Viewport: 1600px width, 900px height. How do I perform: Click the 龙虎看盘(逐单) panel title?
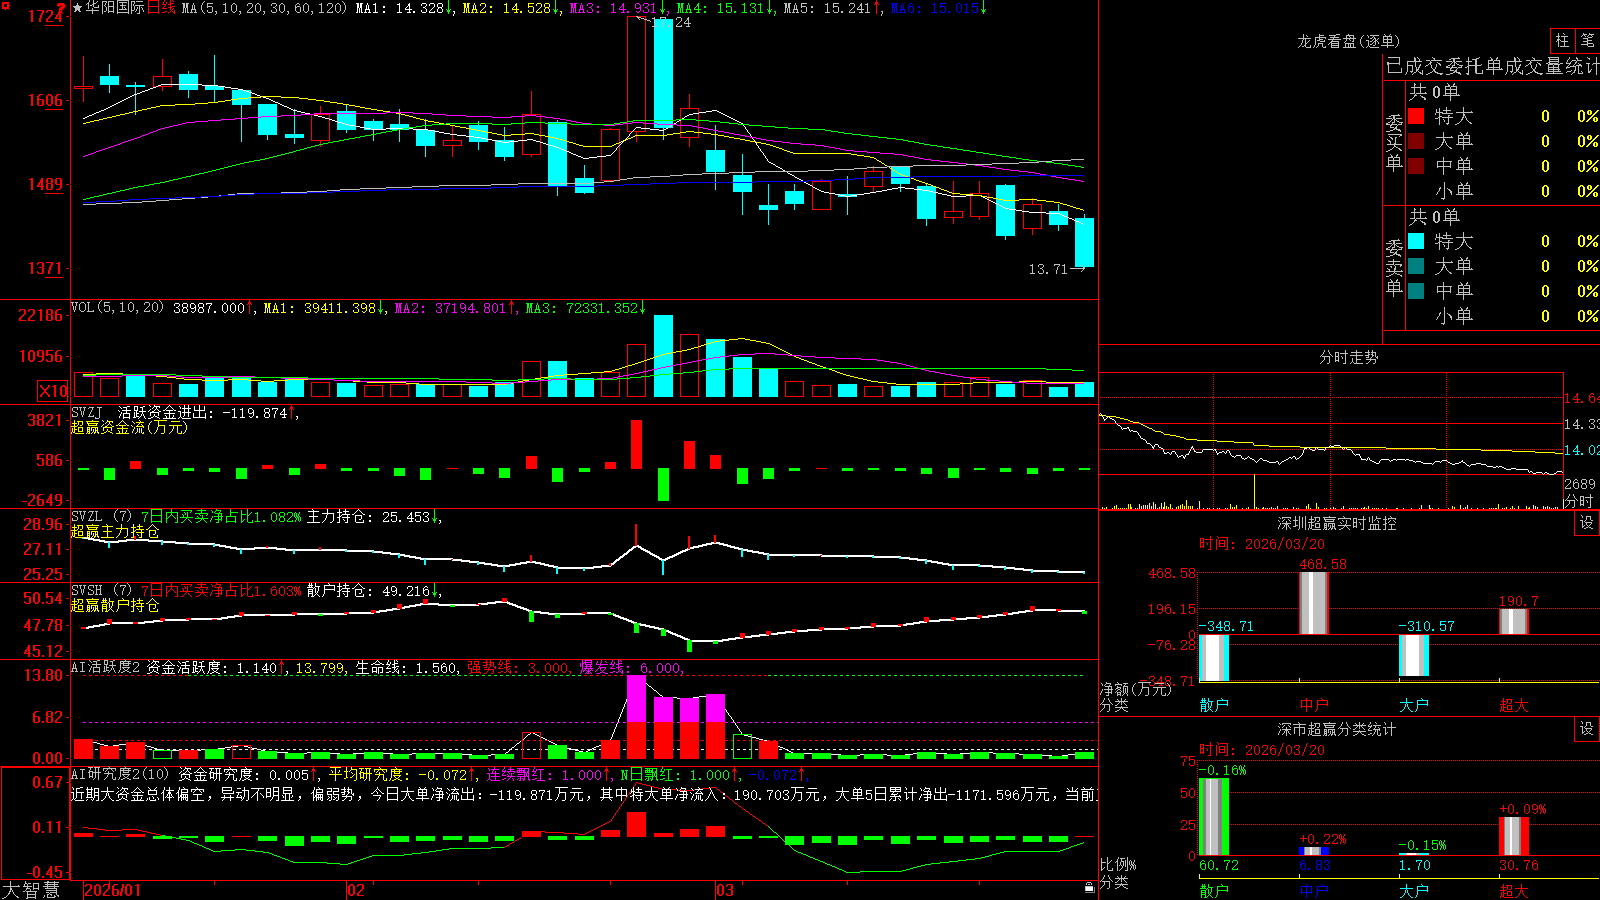[x=1348, y=41]
